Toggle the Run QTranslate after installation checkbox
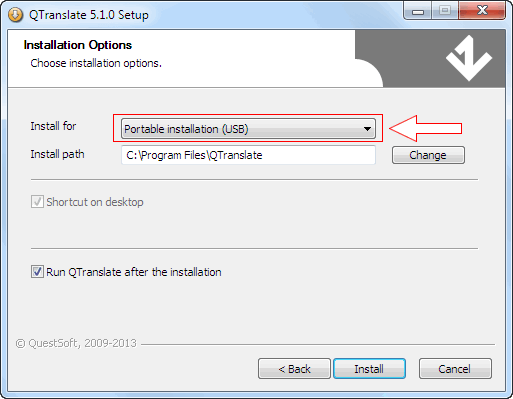 tap(37, 272)
